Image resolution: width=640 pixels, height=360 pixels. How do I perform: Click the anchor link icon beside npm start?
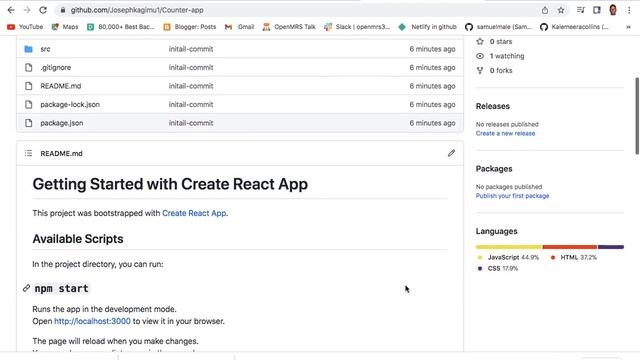pyautogui.click(x=27, y=288)
